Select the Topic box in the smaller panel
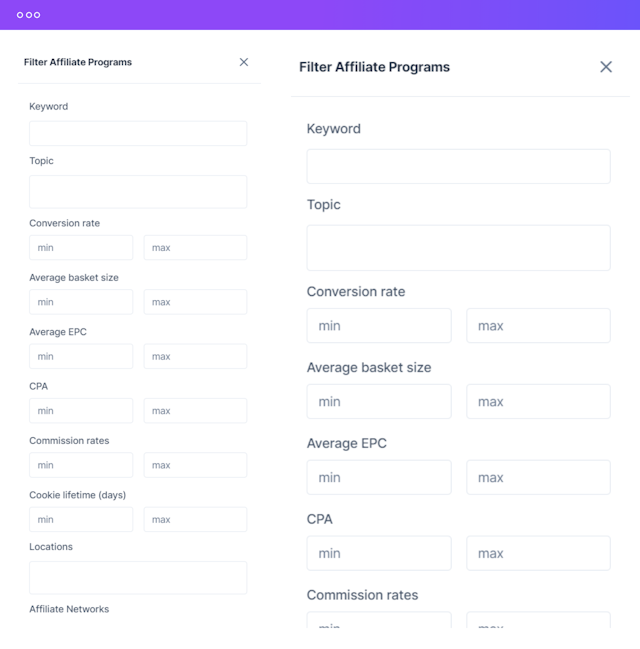 (138, 192)
